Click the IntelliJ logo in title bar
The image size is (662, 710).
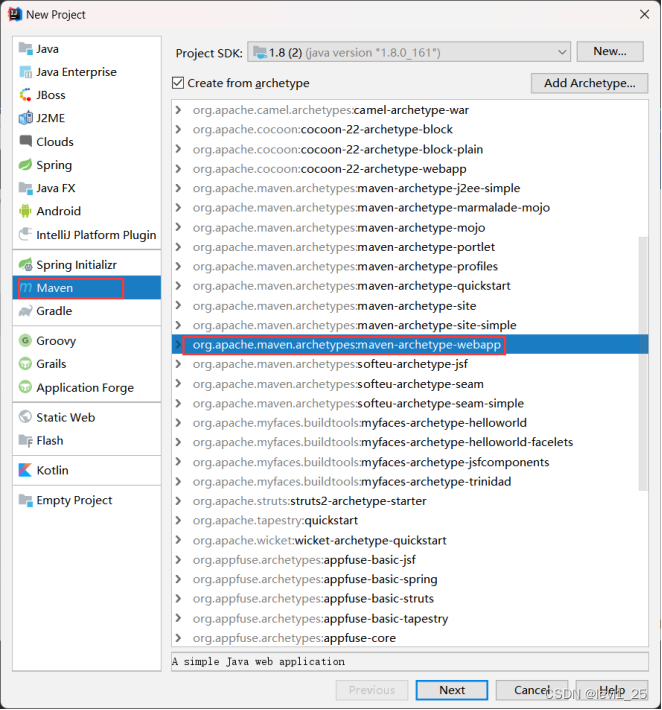(14, 14)
